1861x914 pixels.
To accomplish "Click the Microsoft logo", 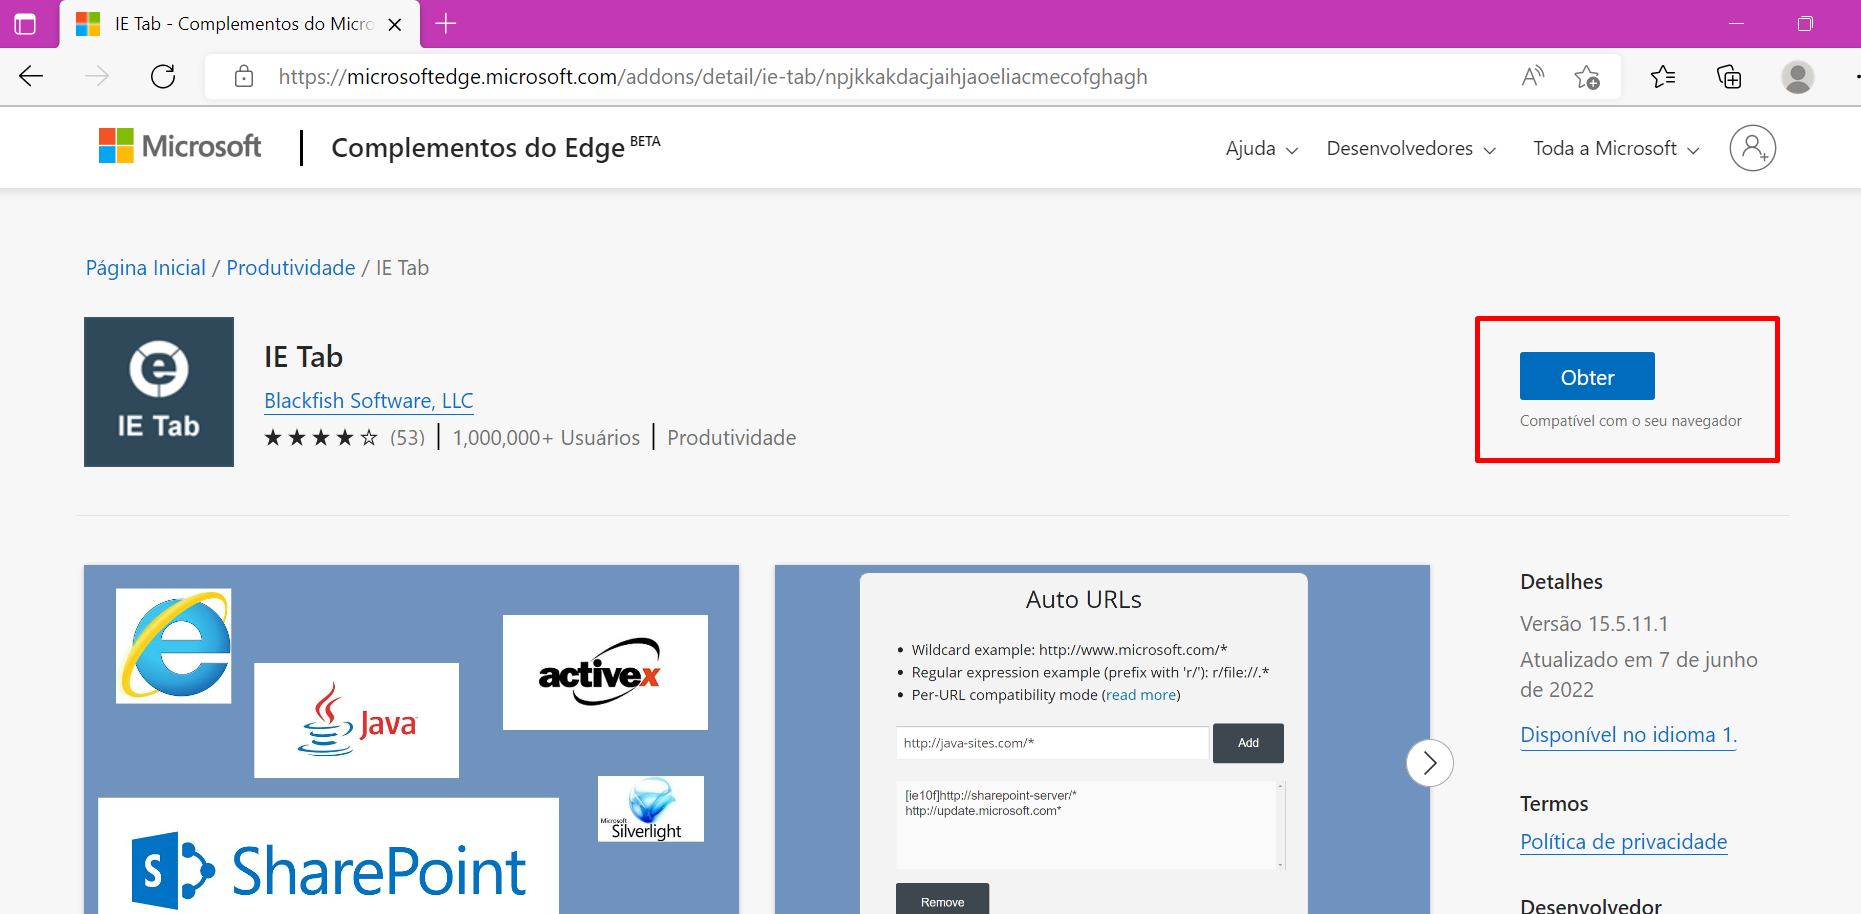I will point(180,146).
